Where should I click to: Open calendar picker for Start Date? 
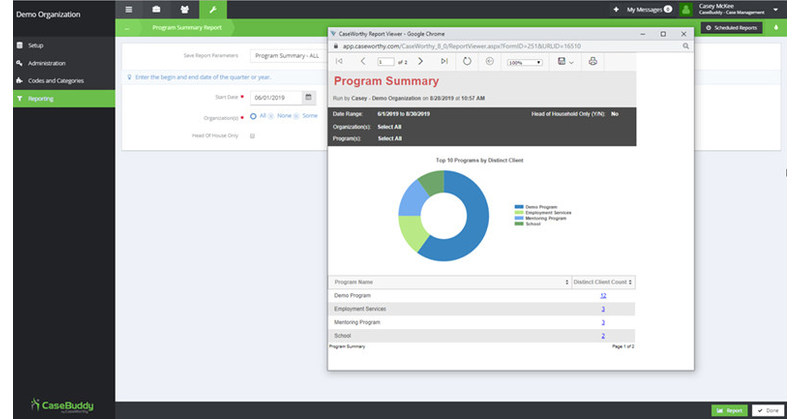[x=309, y=98]
